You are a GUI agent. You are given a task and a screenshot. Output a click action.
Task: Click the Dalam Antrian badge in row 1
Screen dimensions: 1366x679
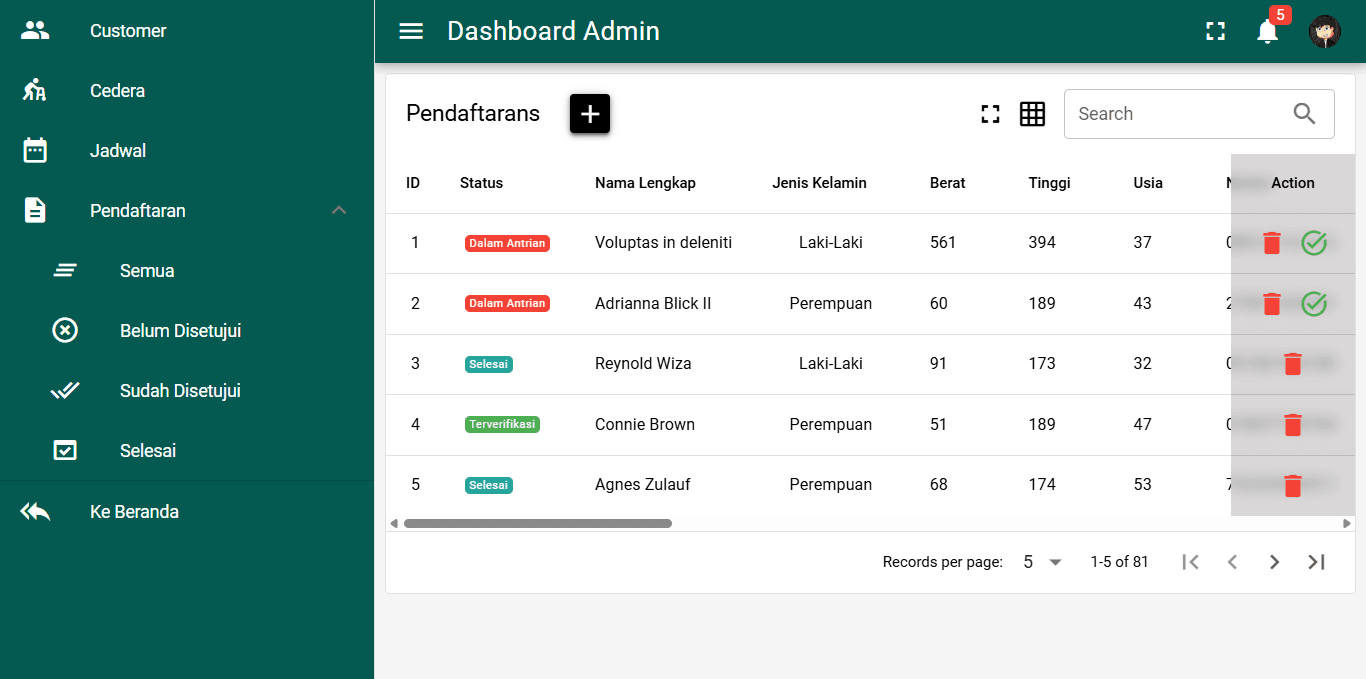click(x=507, y=243)
